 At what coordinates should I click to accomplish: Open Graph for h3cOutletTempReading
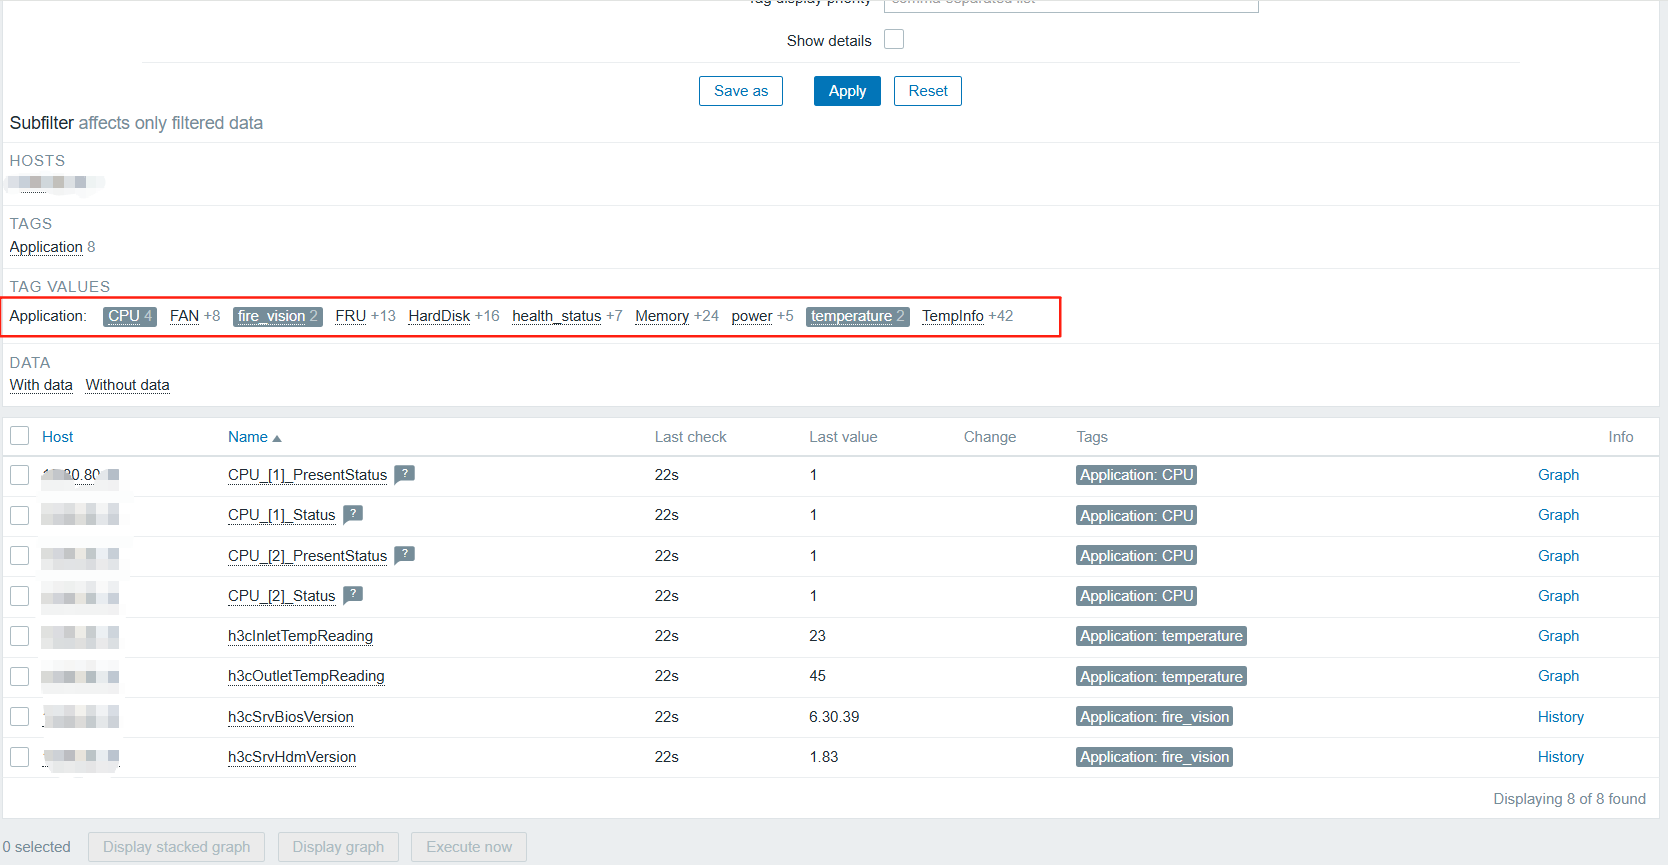tap(1558, 676)
